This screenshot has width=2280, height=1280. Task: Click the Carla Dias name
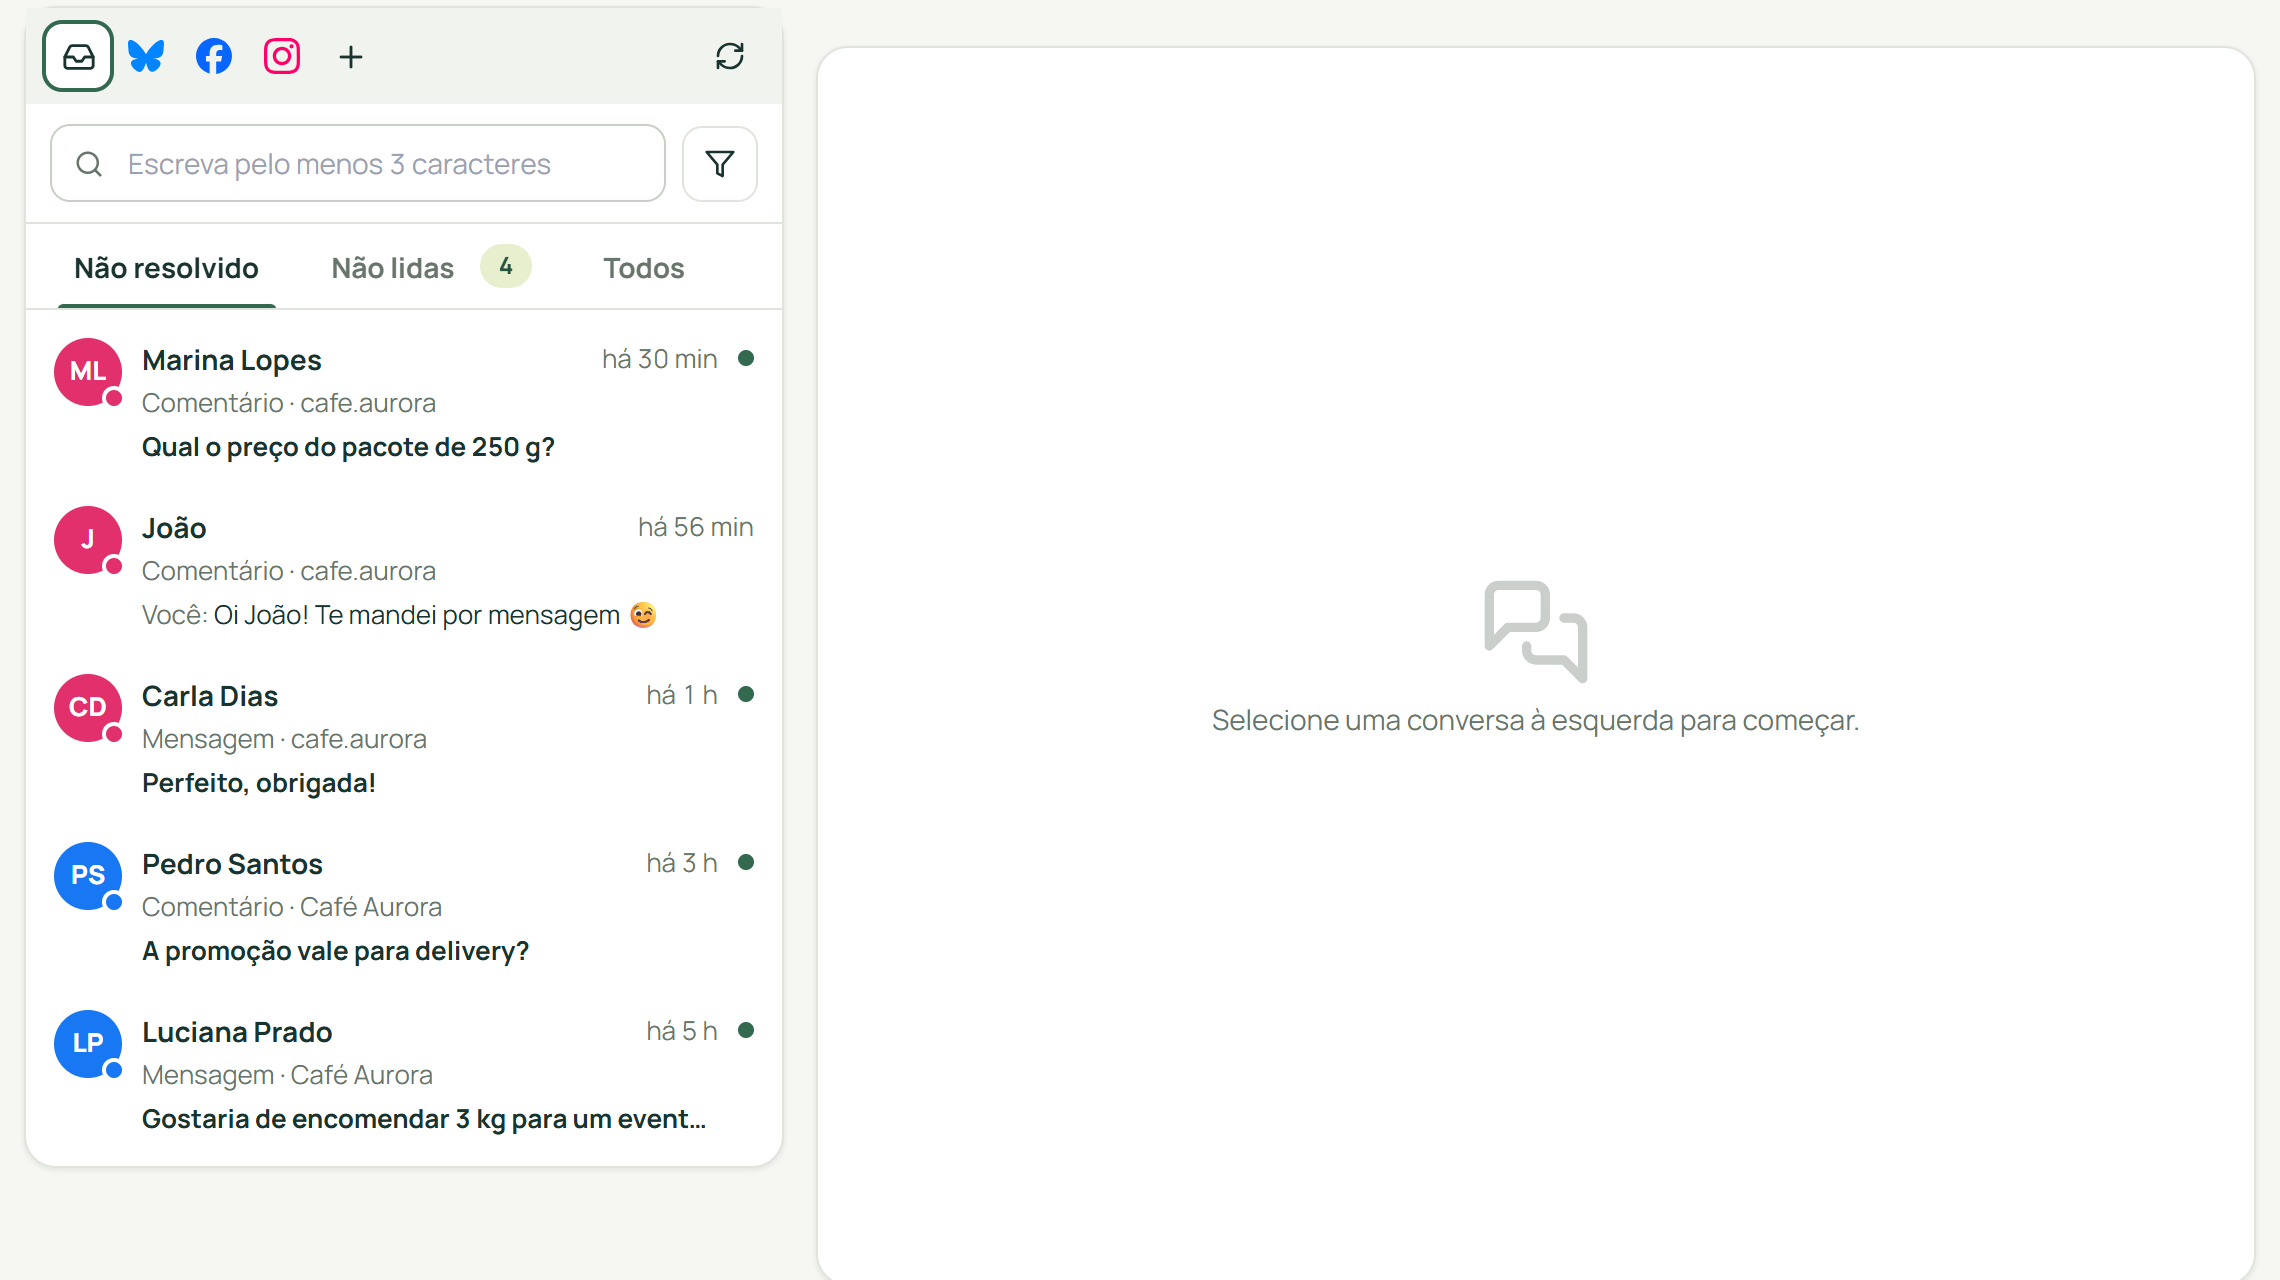click(x=210, y=696)
